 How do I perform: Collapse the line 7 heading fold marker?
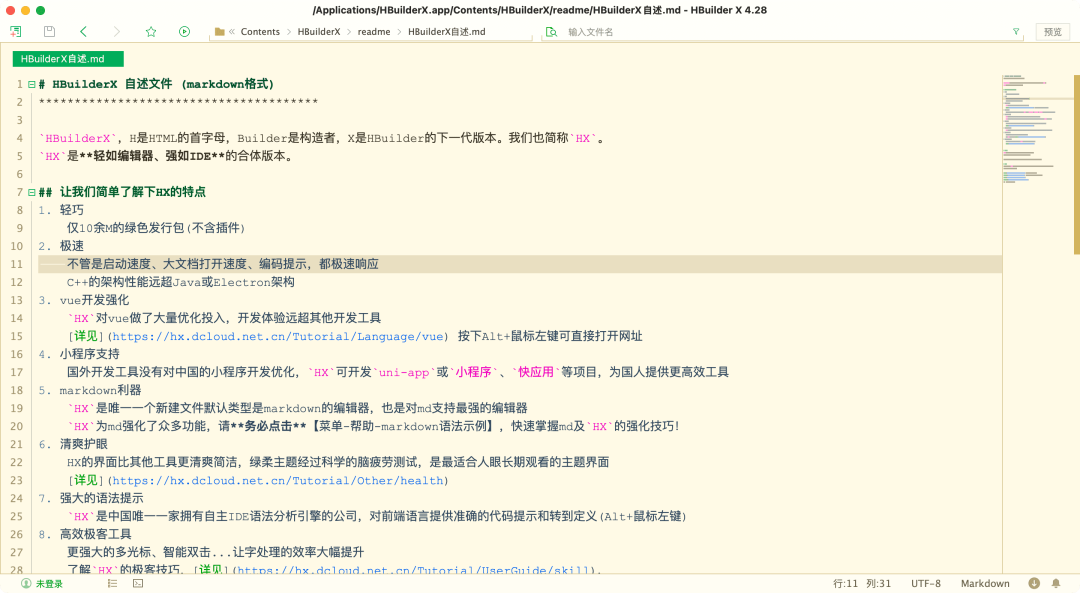point(32,192)
